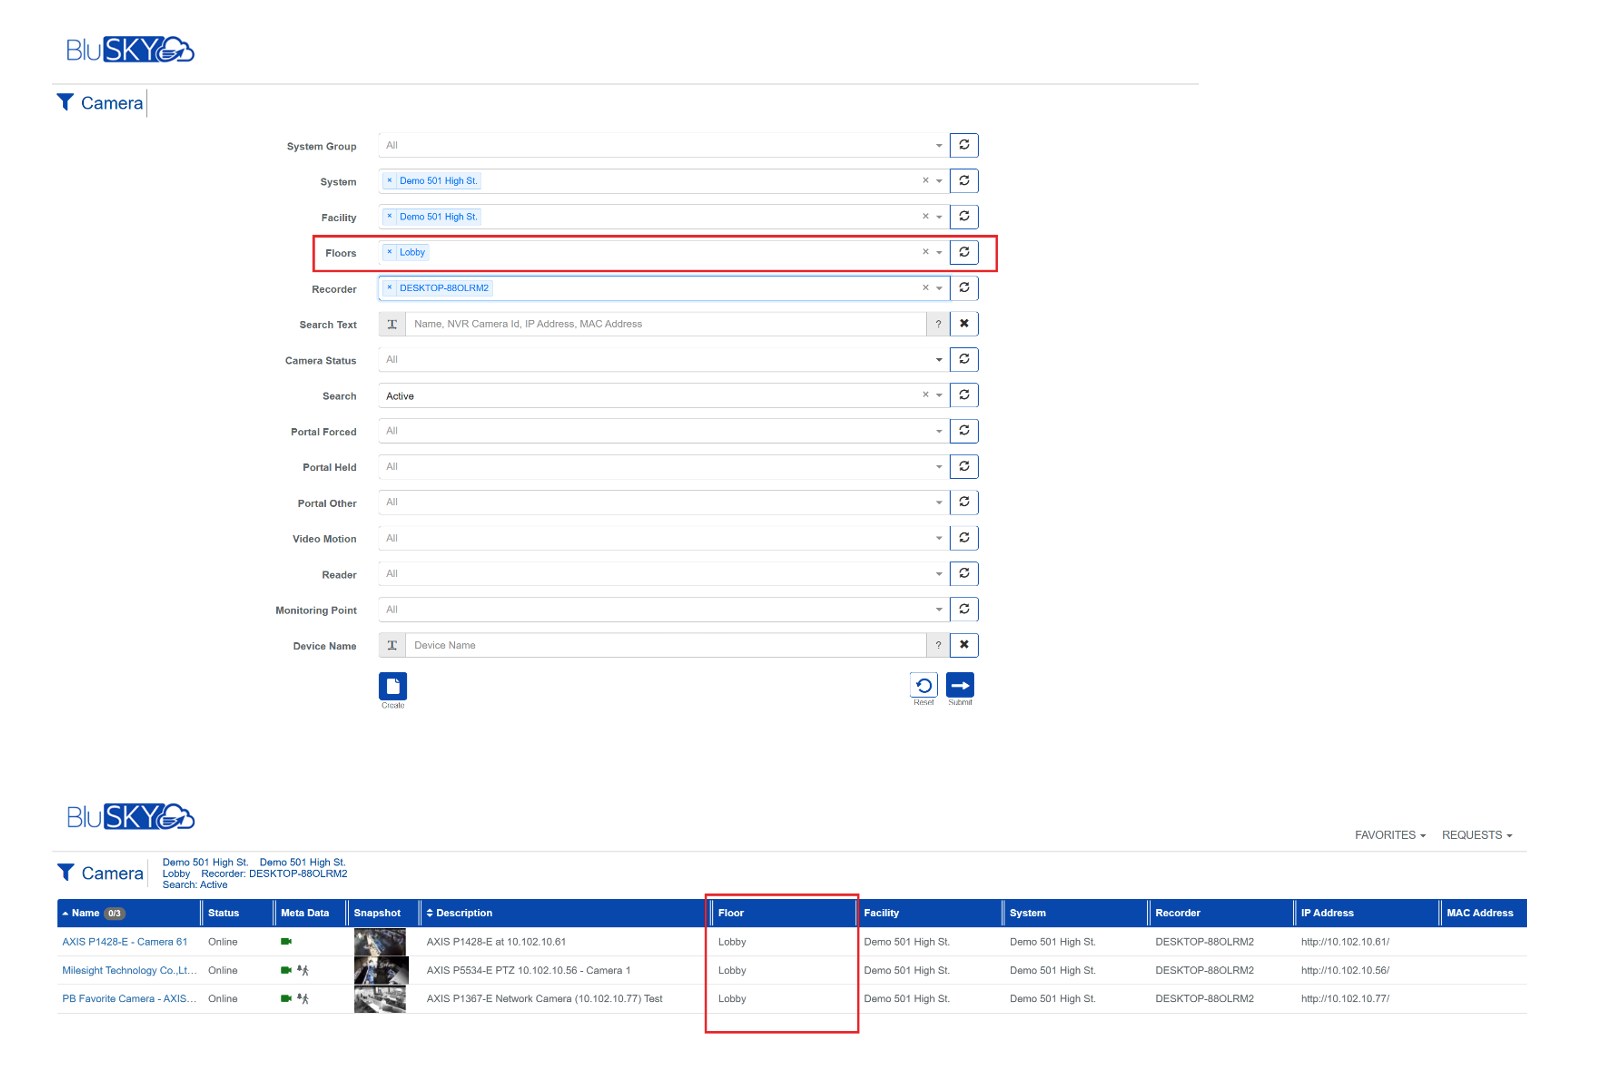Expand the Portal Forced dropdown
The height and width of the screenshot is (1070, 1606).
coord(938,430)
